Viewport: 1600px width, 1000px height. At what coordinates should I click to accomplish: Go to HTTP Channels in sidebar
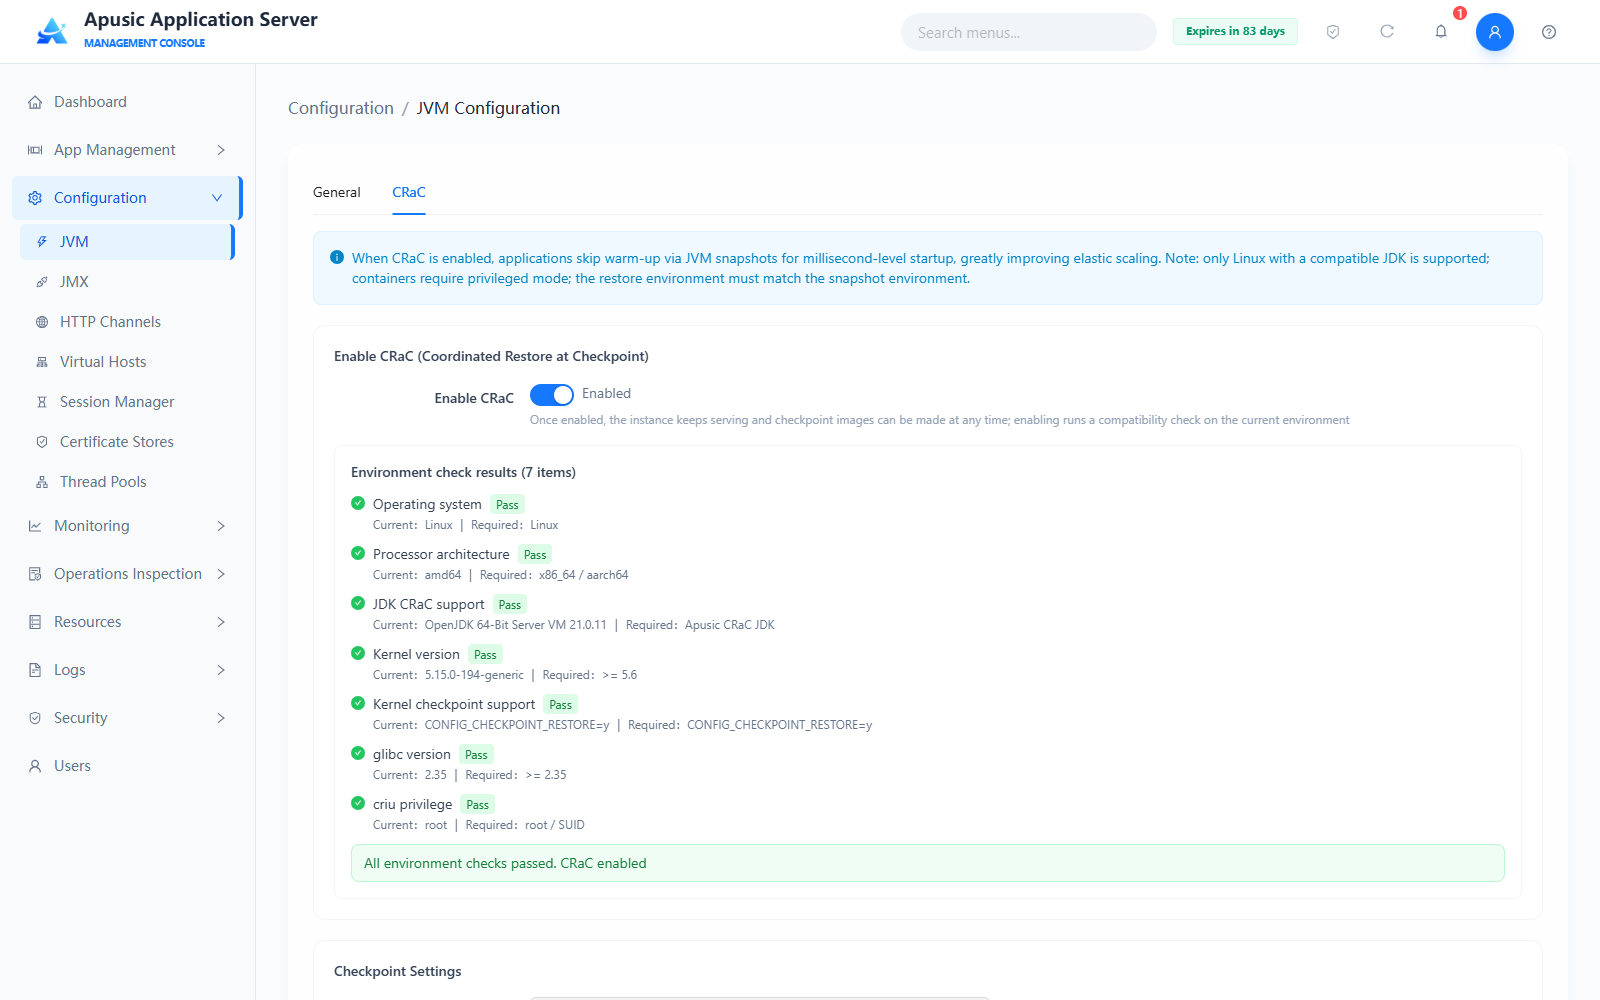pyautogui.click(x=127, y=322)
